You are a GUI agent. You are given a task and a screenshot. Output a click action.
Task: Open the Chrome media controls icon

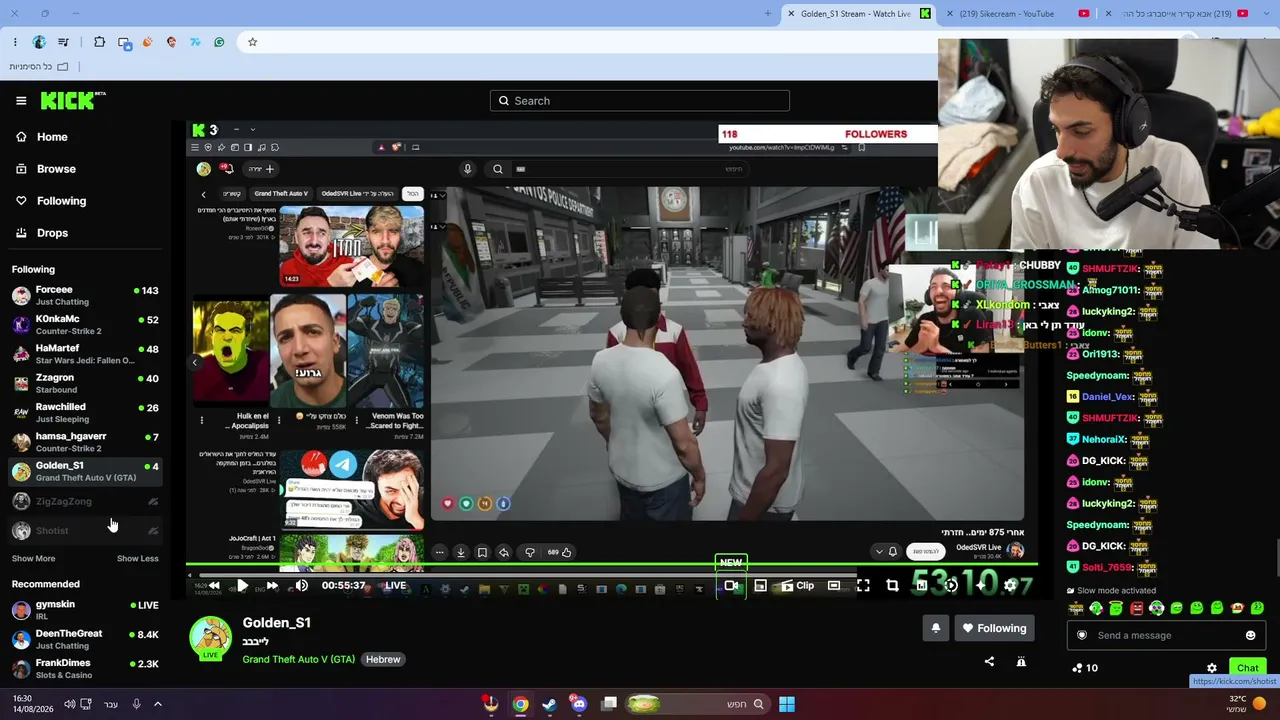64,42
